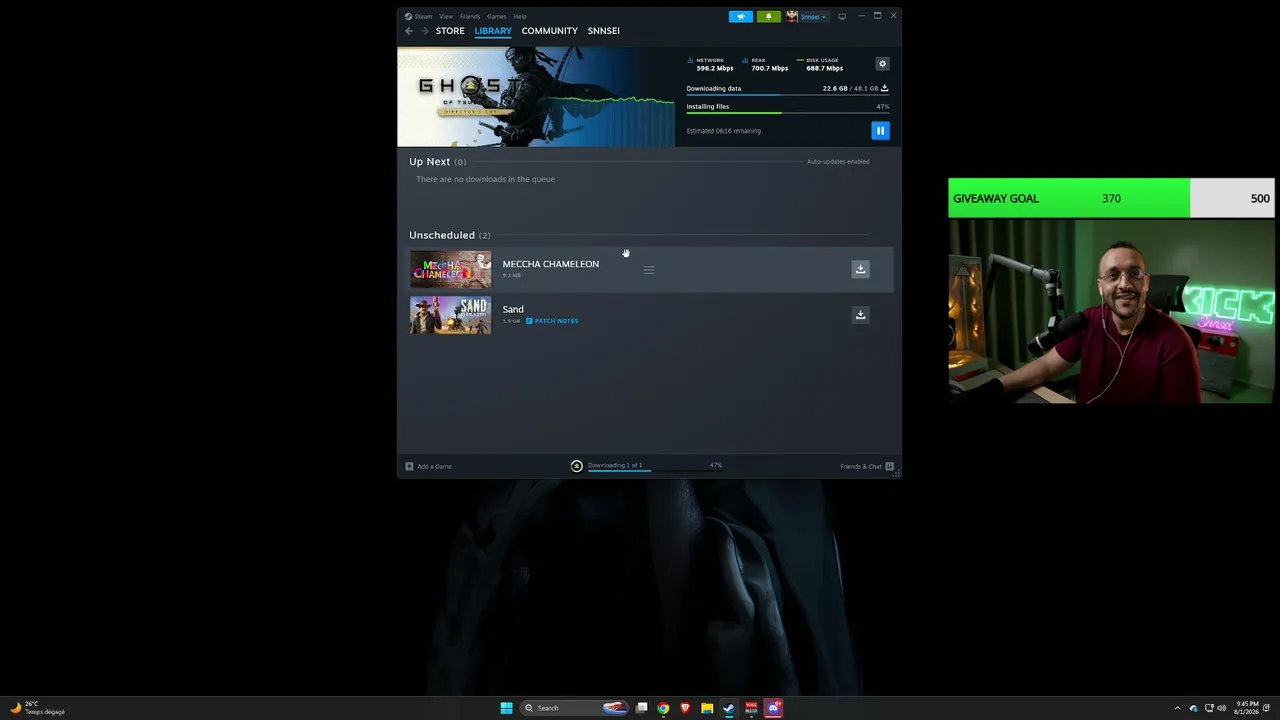Open Brave browser from the taskbar
Image resolution: width=1280 pixels, height=720 pixels.
point(685,708)
